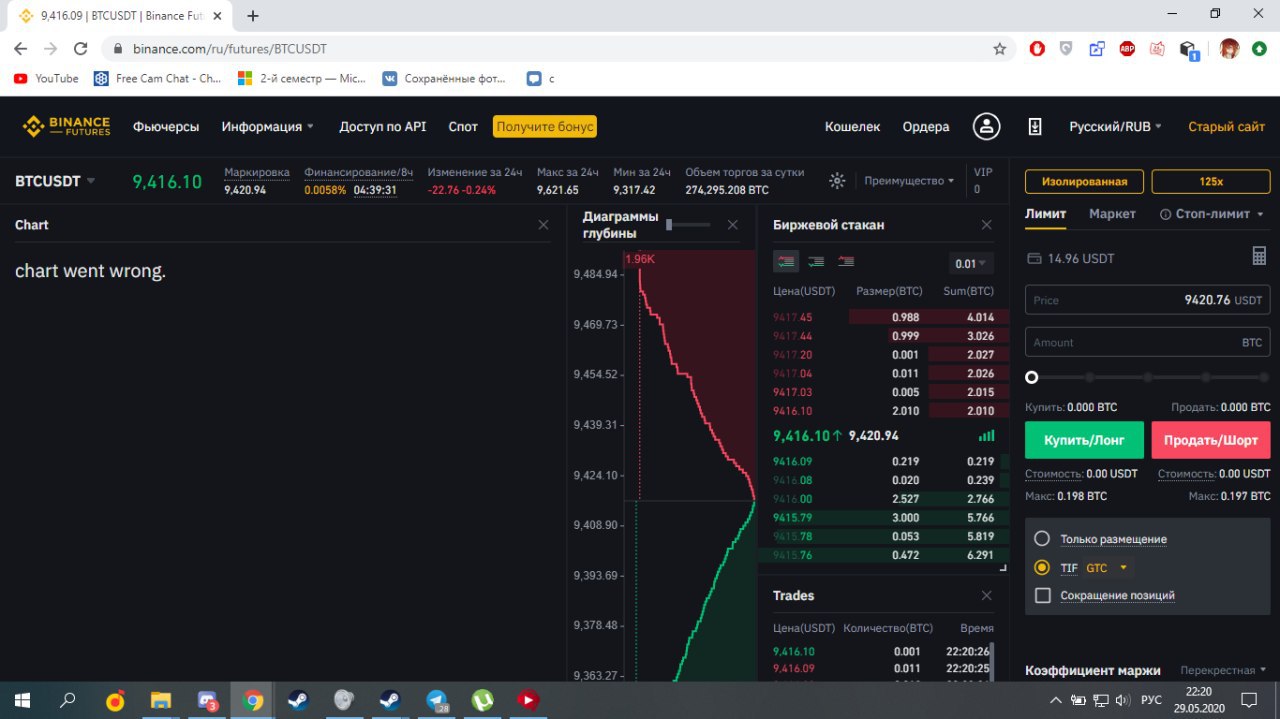Click the 125x leverage button

[x=1211, y=181]
